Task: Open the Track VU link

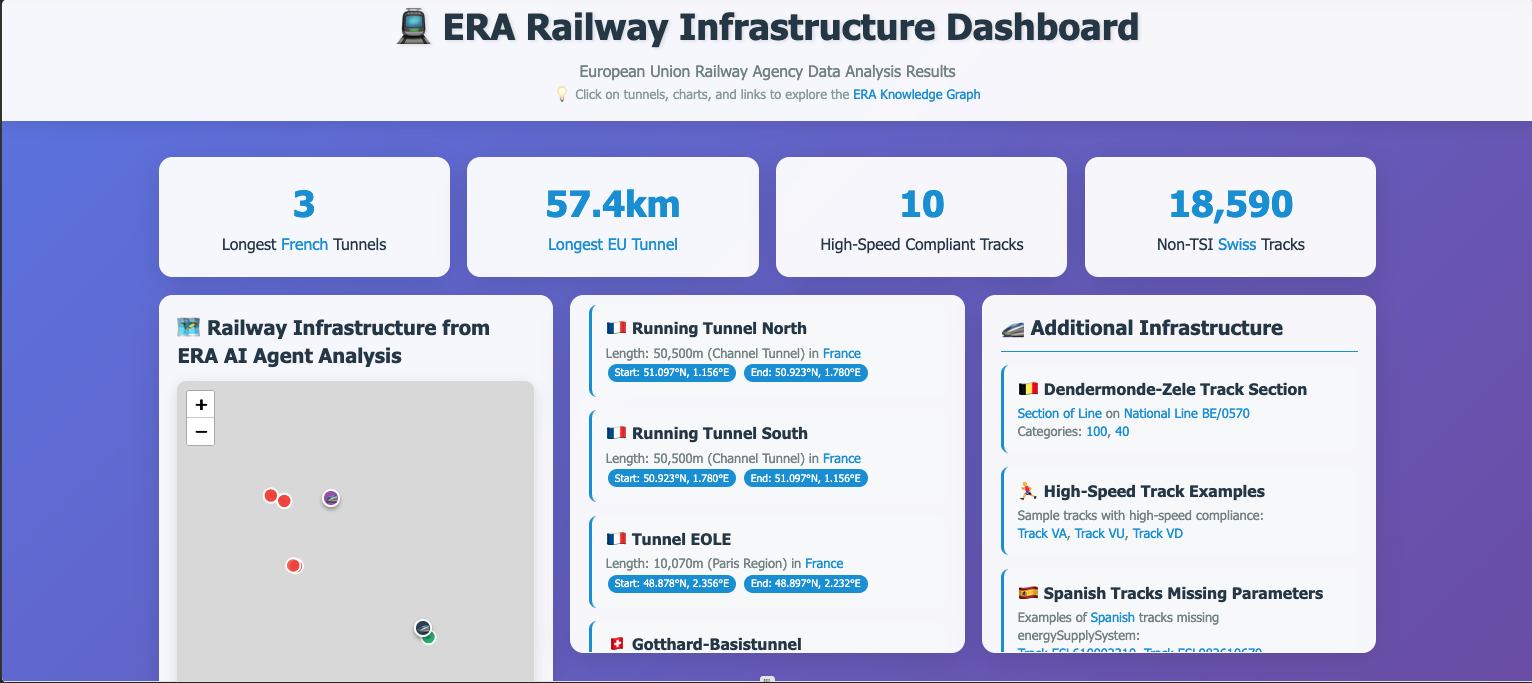Action: (1099, 533)
